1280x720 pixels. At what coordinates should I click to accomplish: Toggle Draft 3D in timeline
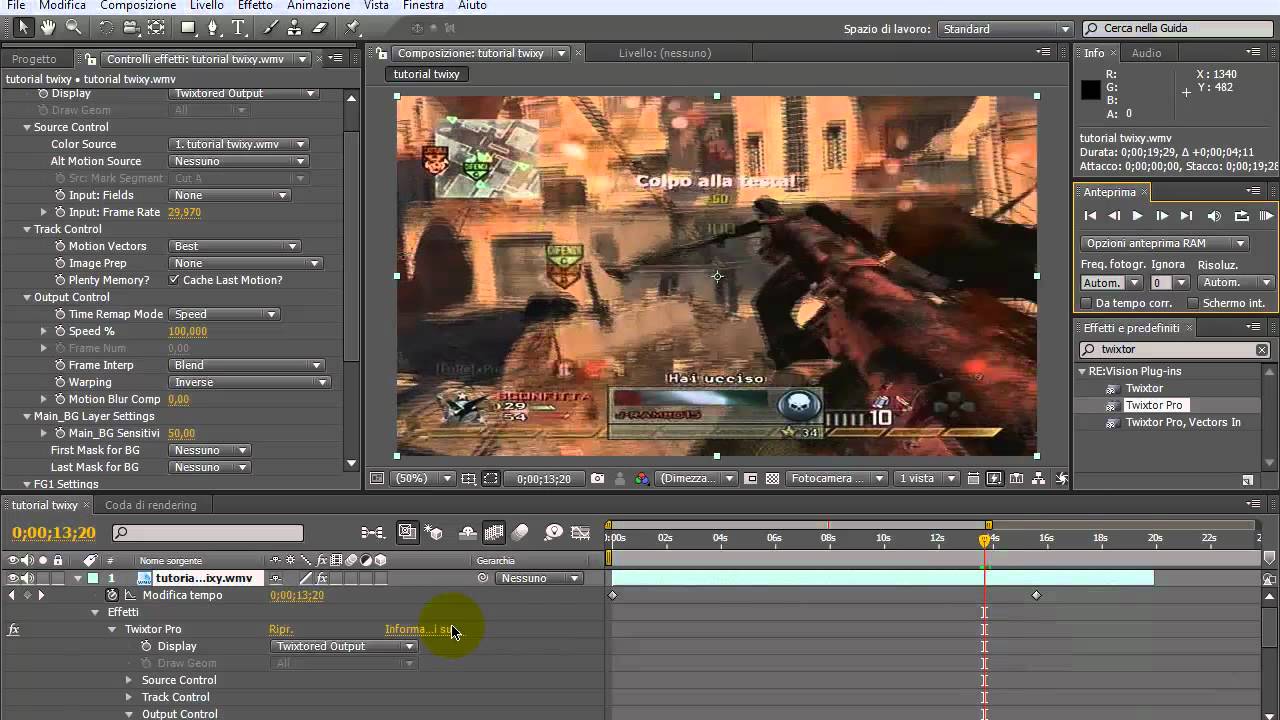(434, 533)
